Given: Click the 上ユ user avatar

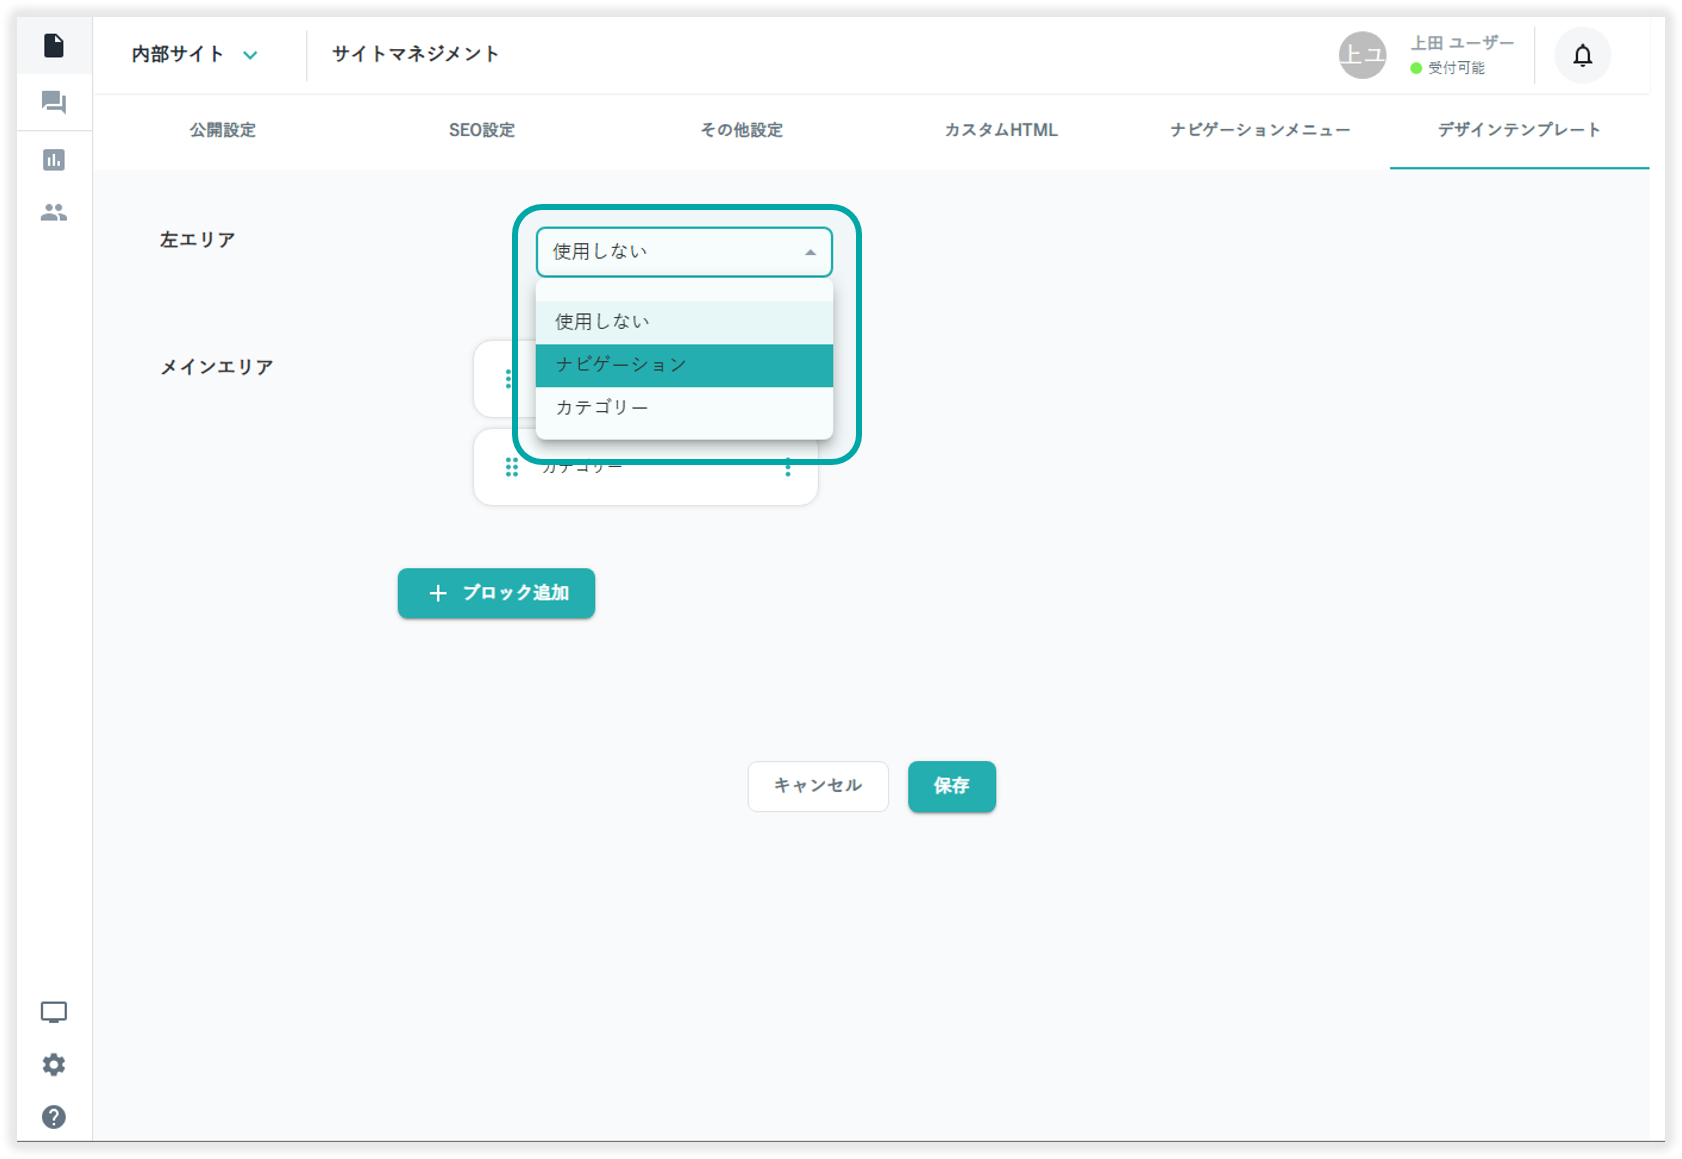Looking at the screenshot, I should click(1362, 55).
